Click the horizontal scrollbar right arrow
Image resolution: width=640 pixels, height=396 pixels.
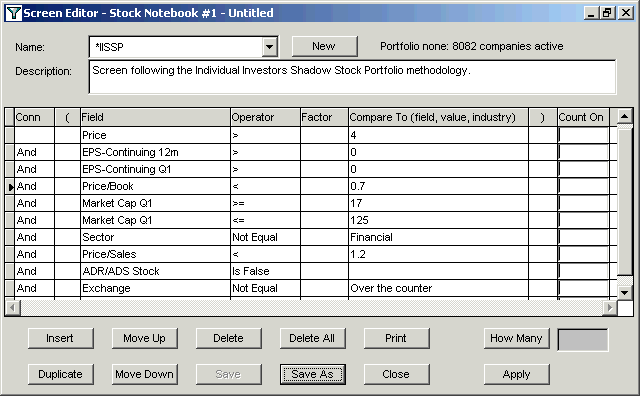(610, 307)
